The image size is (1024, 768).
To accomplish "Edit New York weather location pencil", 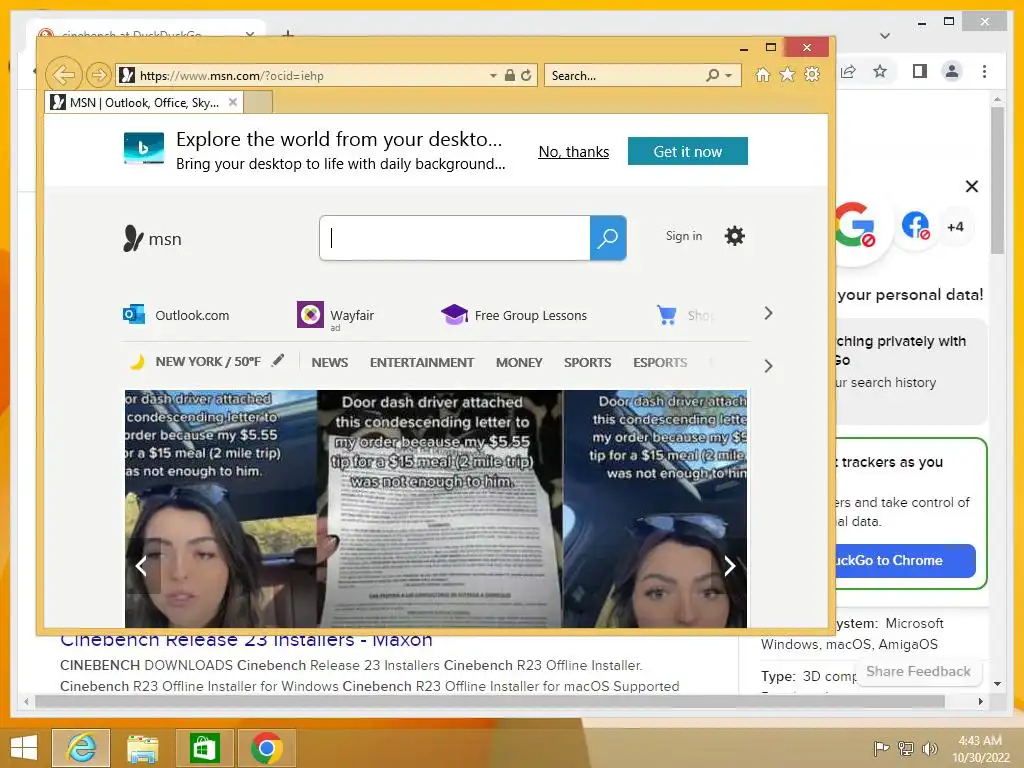I will point(278,360).
